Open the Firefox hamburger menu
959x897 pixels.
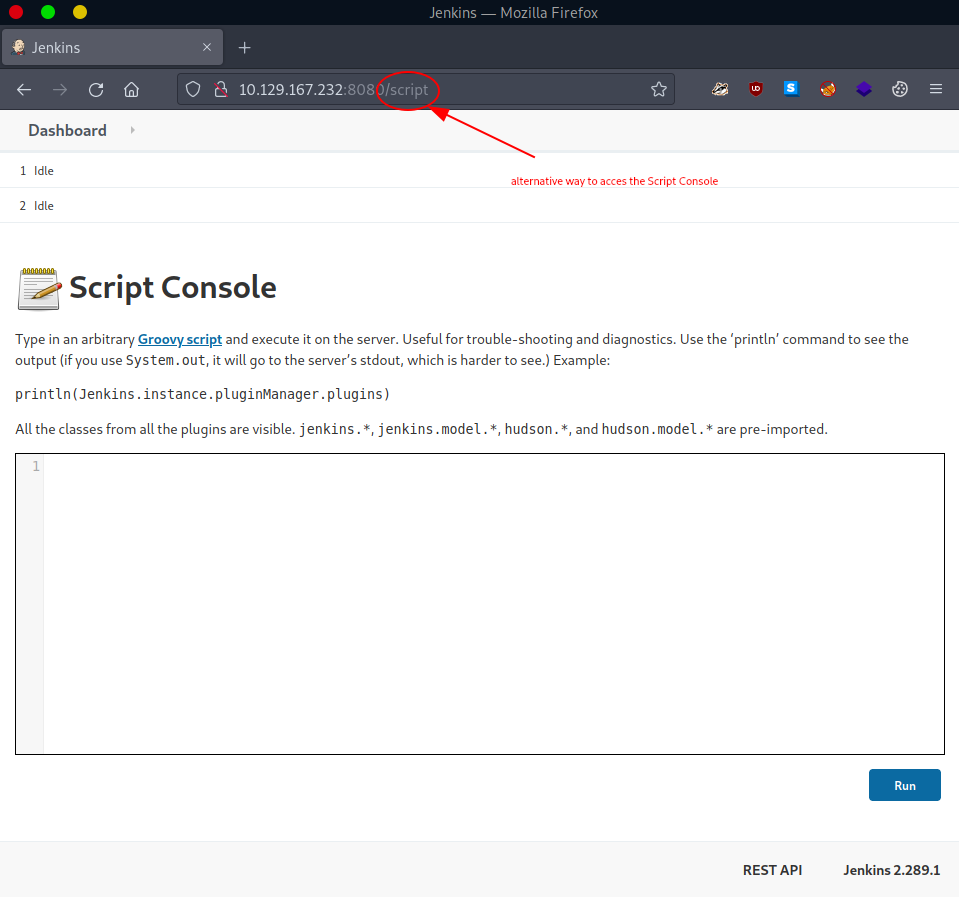(x=936, y=89)
